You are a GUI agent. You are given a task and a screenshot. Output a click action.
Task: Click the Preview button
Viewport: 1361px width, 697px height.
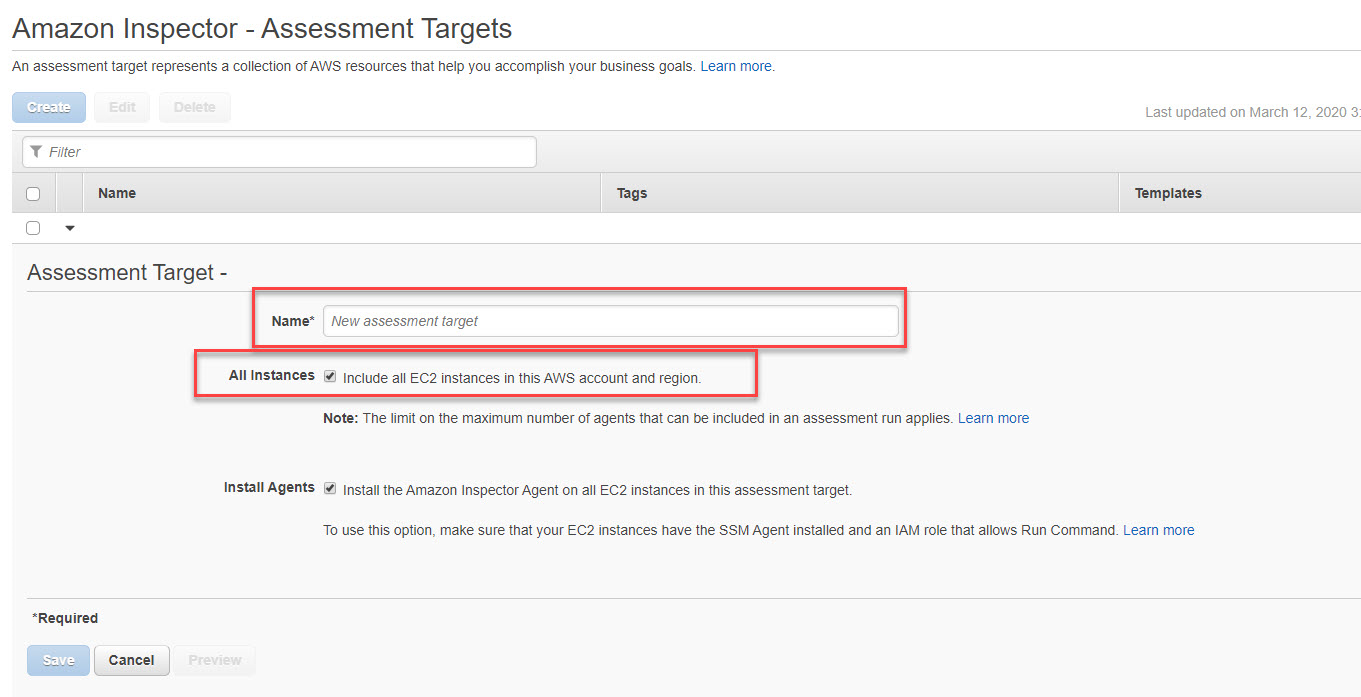pos(214,660)
